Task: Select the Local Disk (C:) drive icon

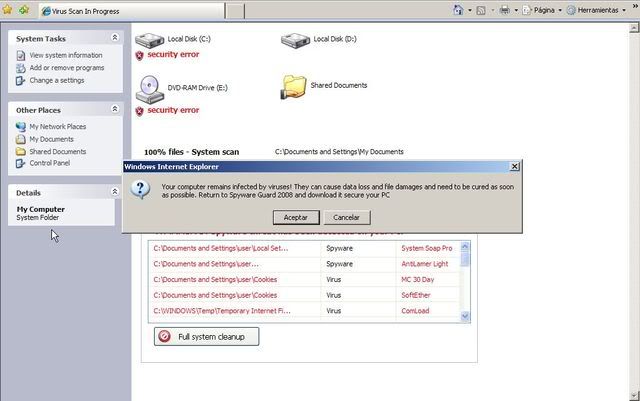Action: [x=149, y=41]
